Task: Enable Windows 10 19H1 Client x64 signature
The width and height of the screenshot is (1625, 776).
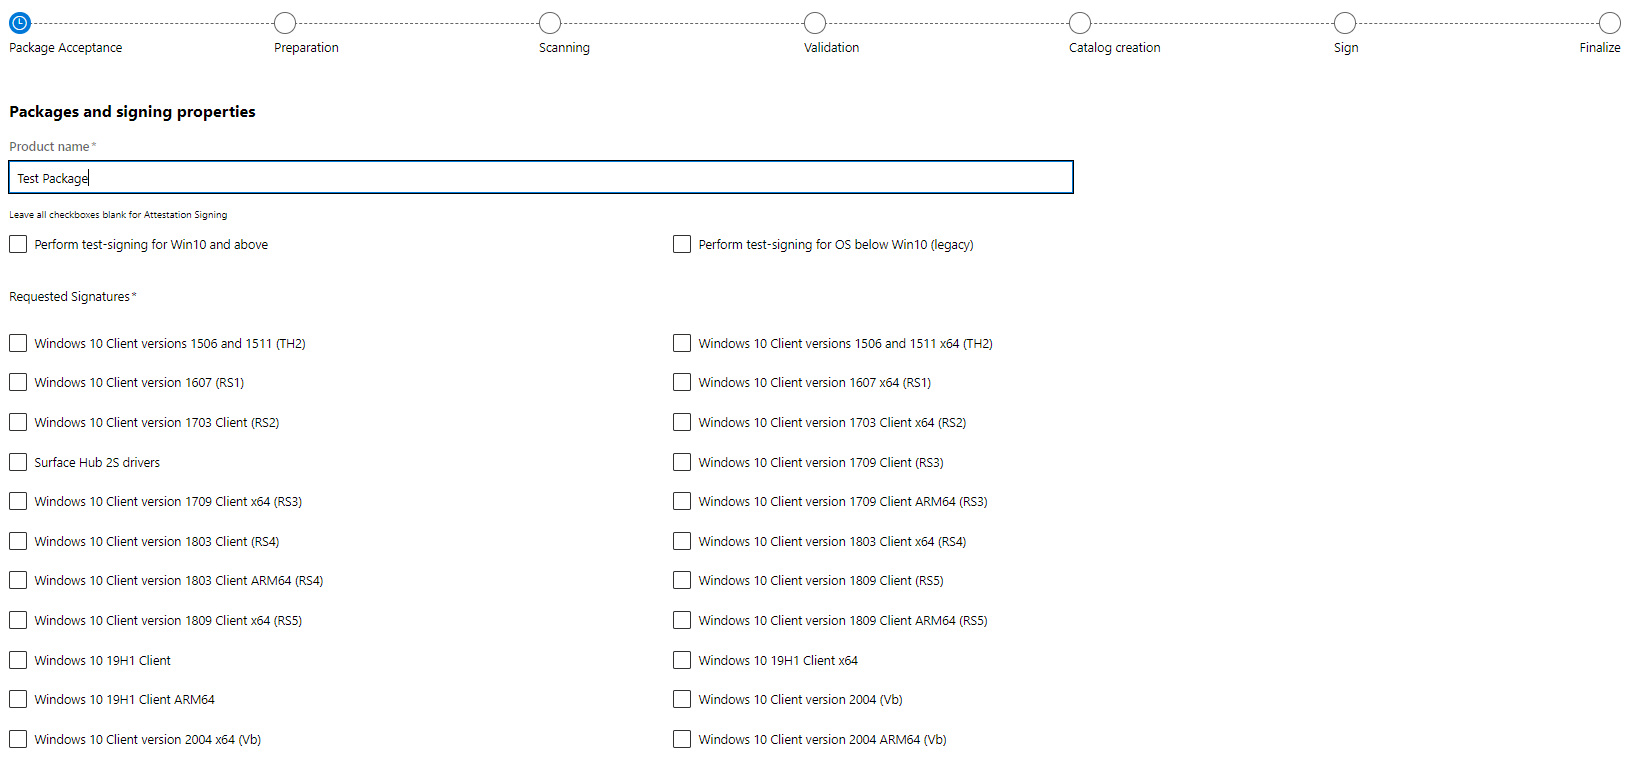Action: (681, 660)
